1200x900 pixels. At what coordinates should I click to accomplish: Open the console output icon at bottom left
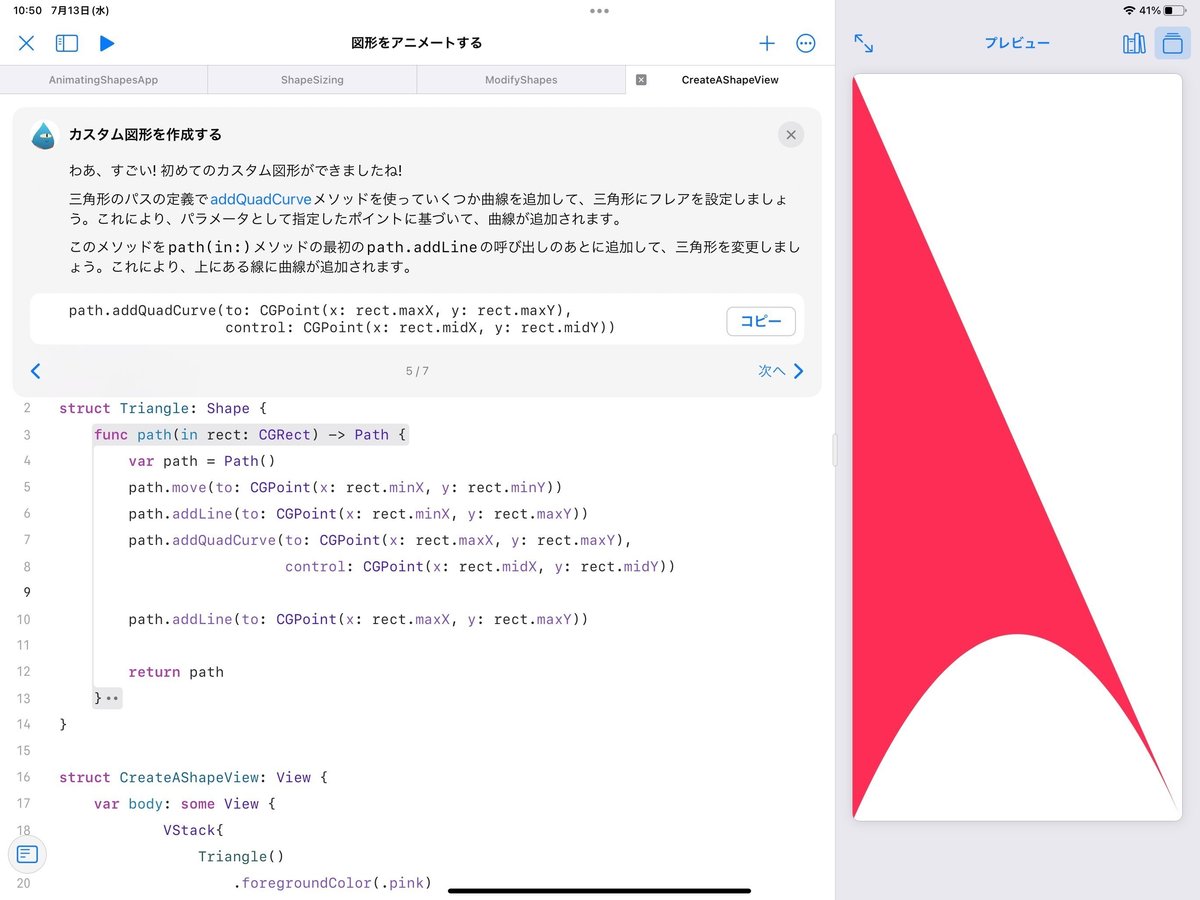pos(27,854)
